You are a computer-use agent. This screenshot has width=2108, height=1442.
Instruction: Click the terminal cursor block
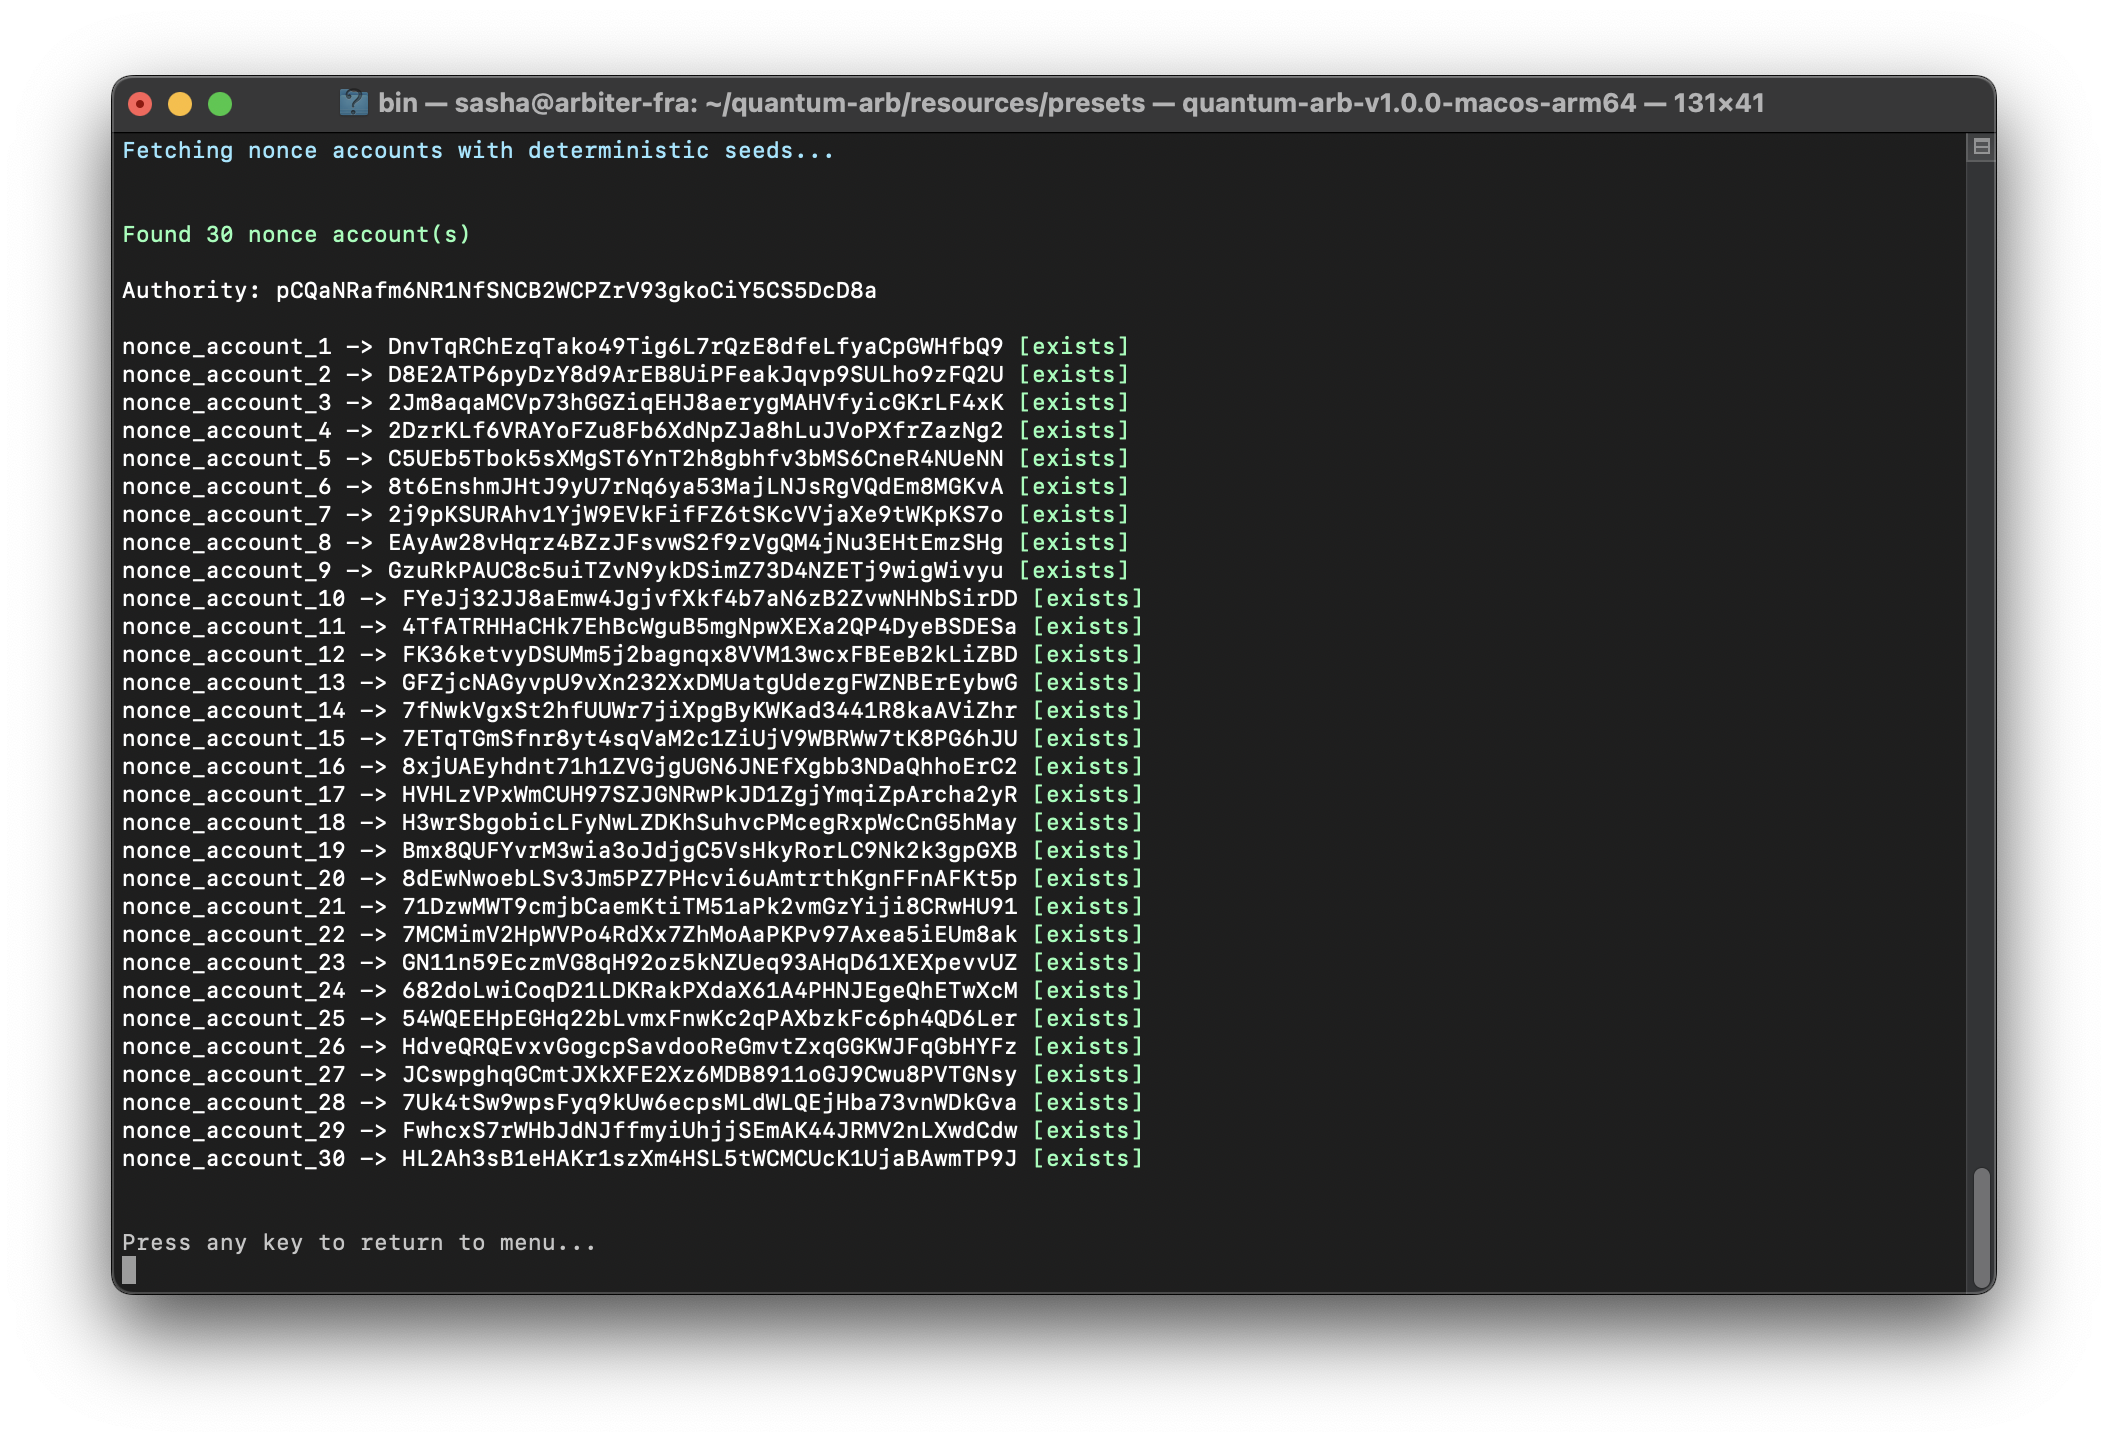pos(129,1270)
